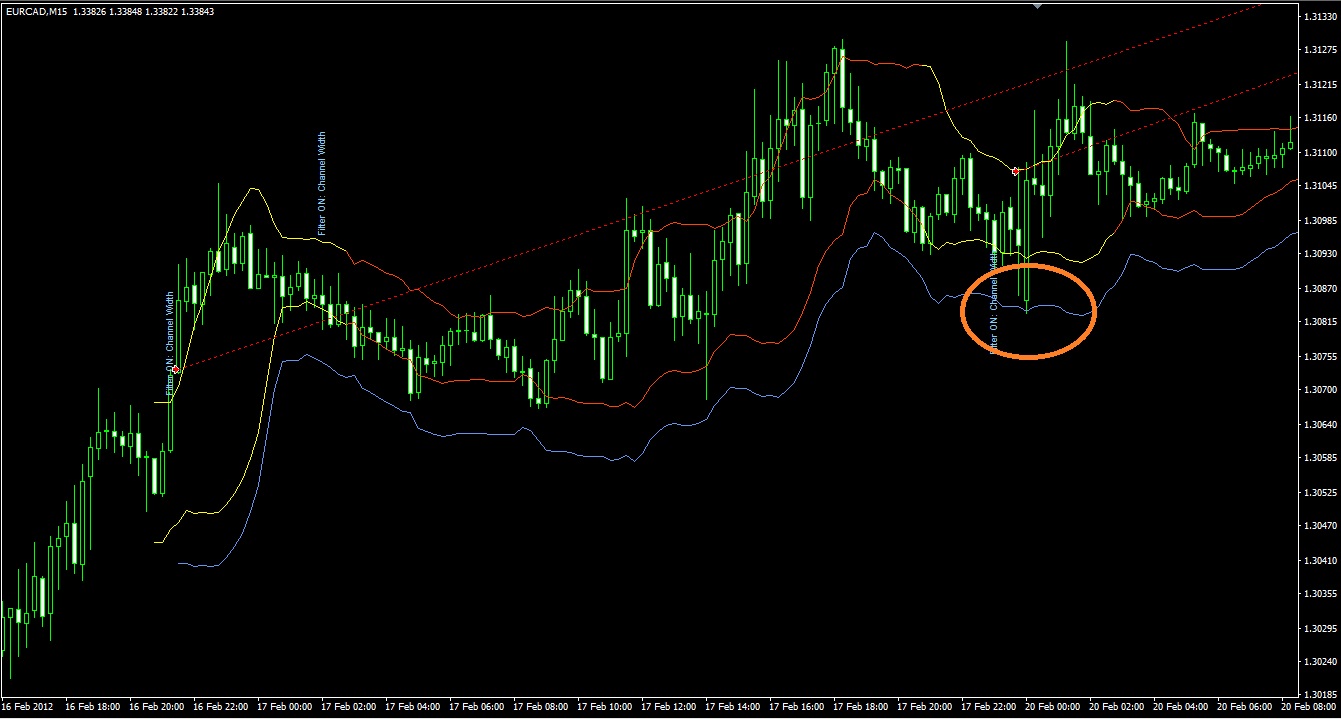Image resolution: width=1341 pixels, height=719 pixels.
Task: Select the red arrow marker near 16 Feb 20:00
Action: [x=176, y=369]
